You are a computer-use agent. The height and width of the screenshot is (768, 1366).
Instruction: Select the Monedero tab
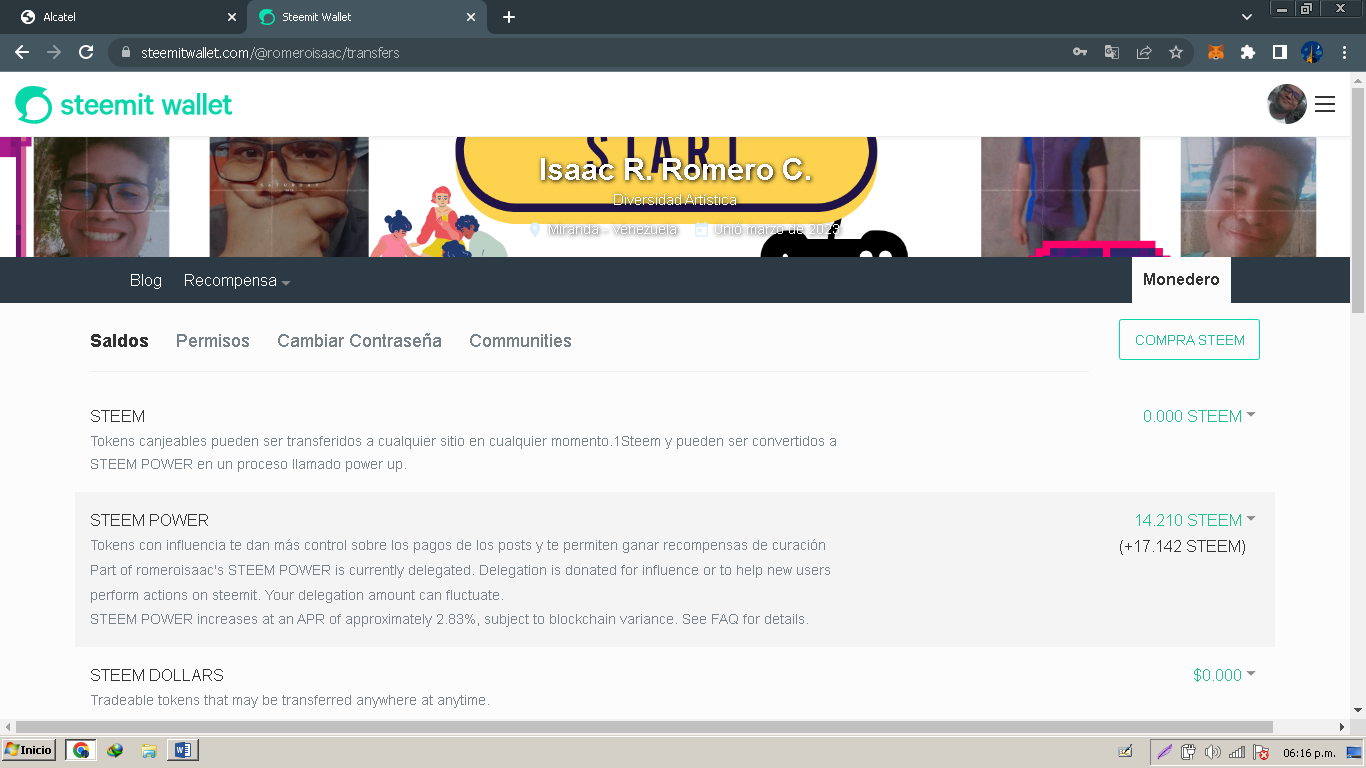(x=1181, y=280)
